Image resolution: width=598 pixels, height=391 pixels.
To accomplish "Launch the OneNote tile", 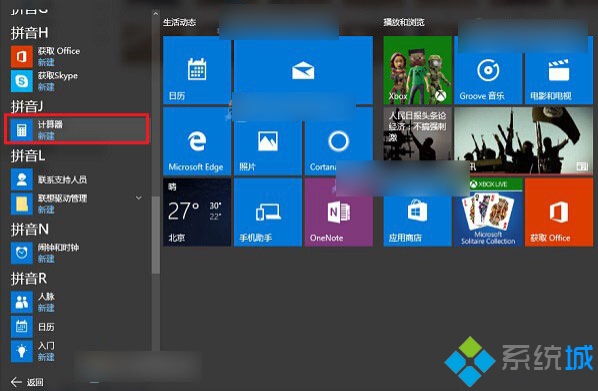I will (339, 212).
